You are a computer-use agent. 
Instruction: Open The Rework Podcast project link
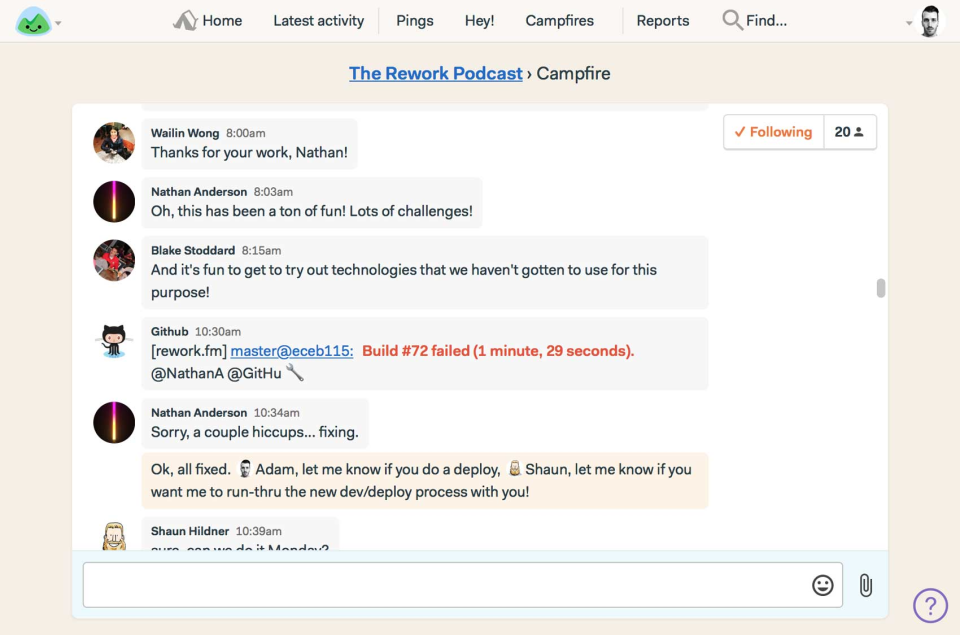pyautogui.click(x=435, y=73)
